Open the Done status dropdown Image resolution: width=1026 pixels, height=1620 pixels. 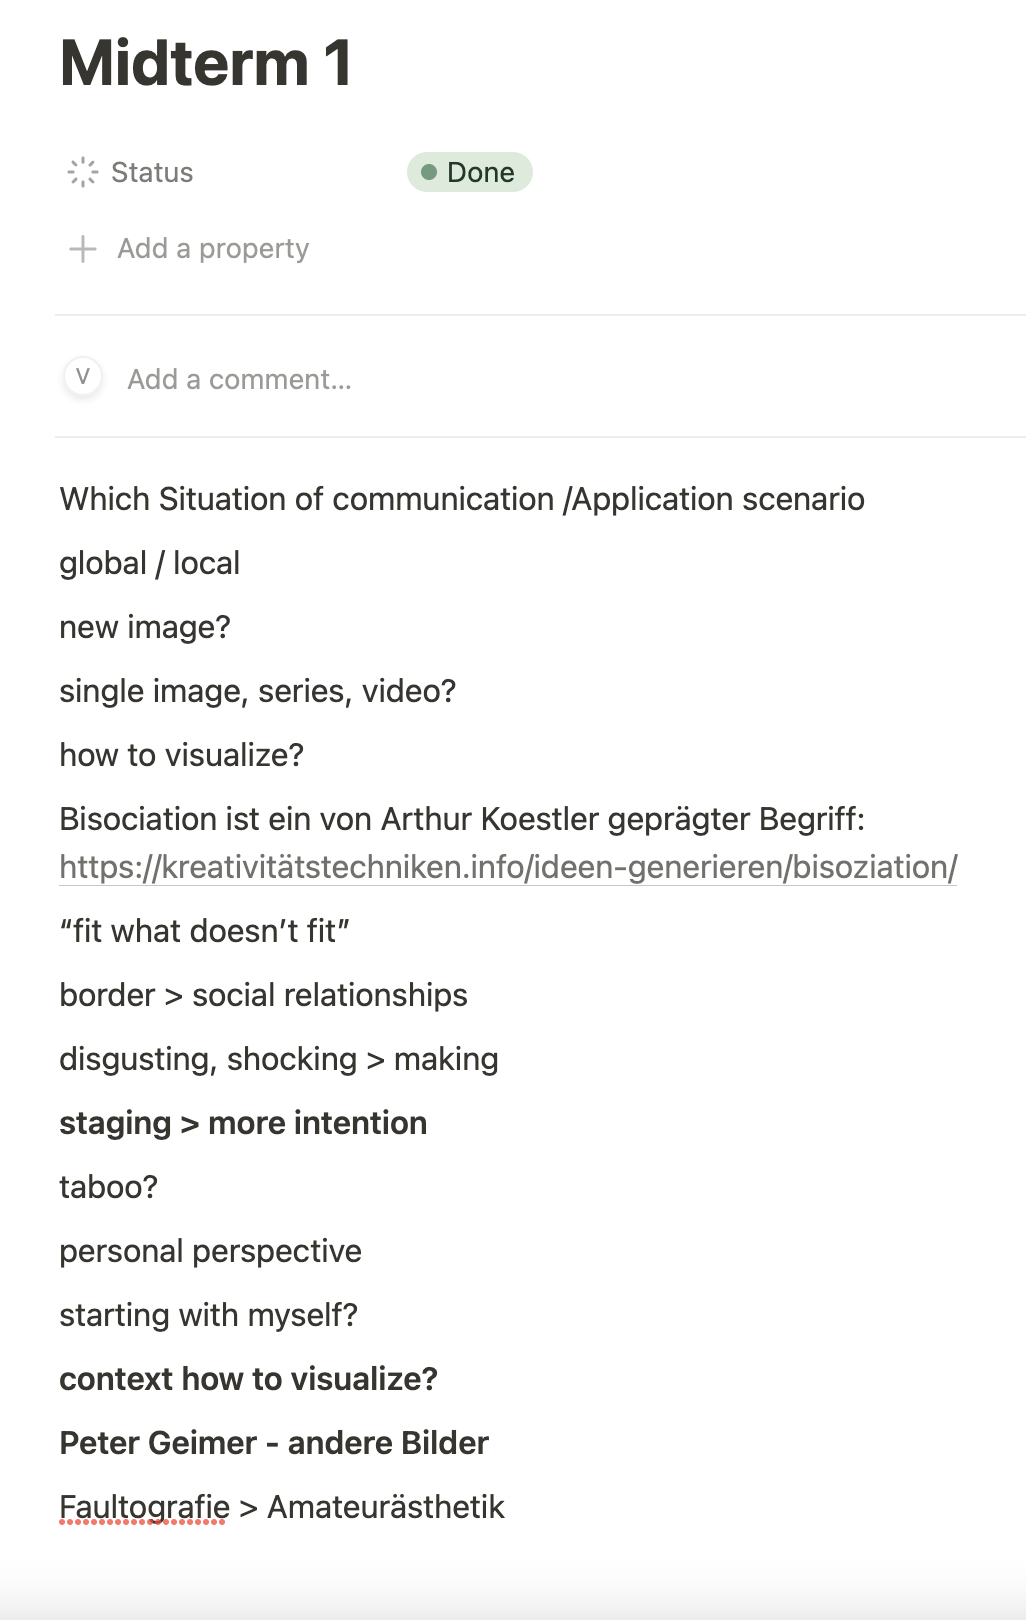[469, 172]
